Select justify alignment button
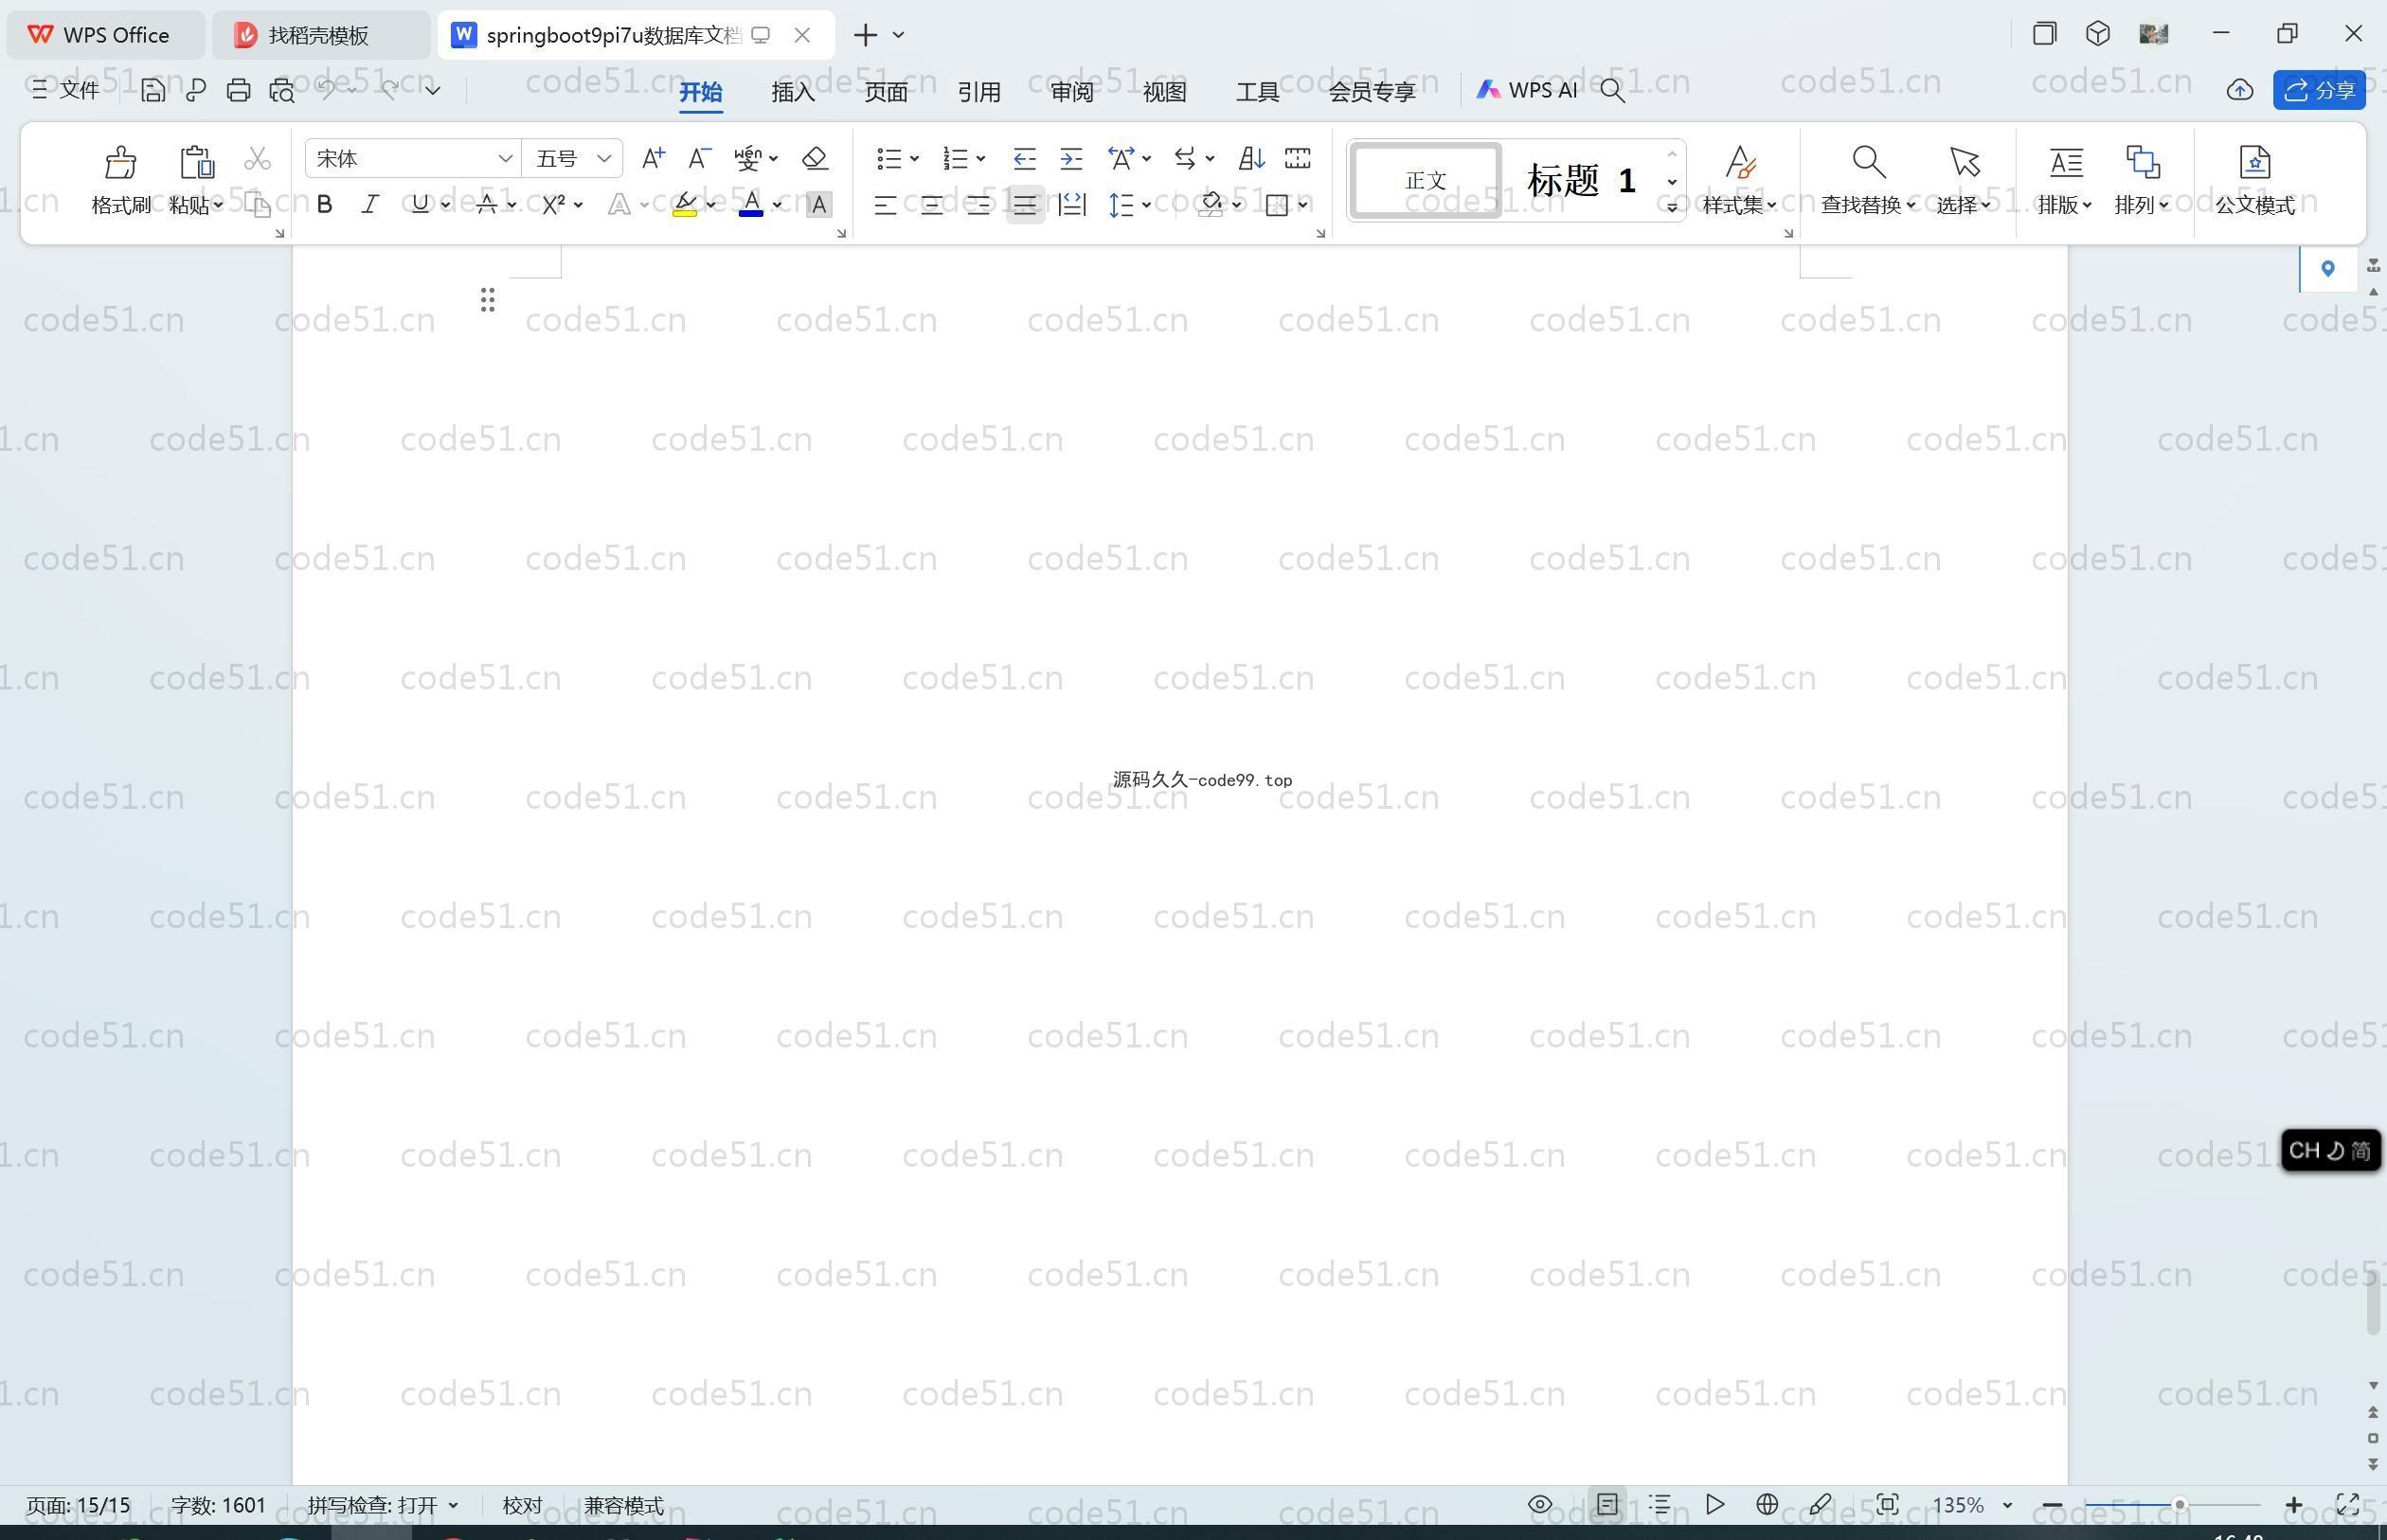The width and height of the screenshot is (2387, 1540). 1024,205
